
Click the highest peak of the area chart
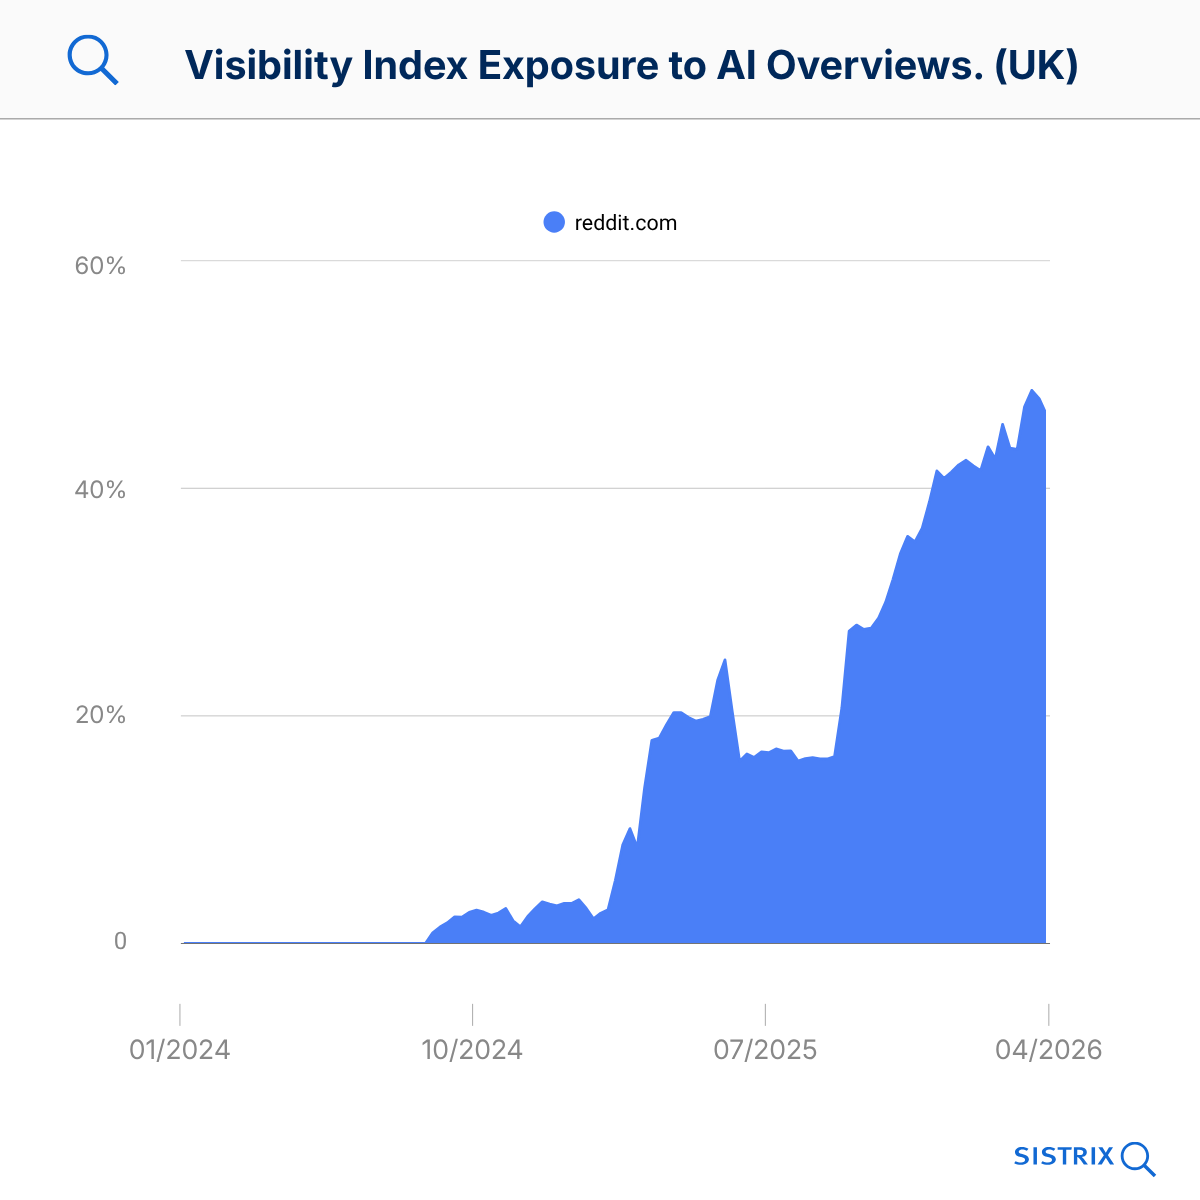(1032, 391)
